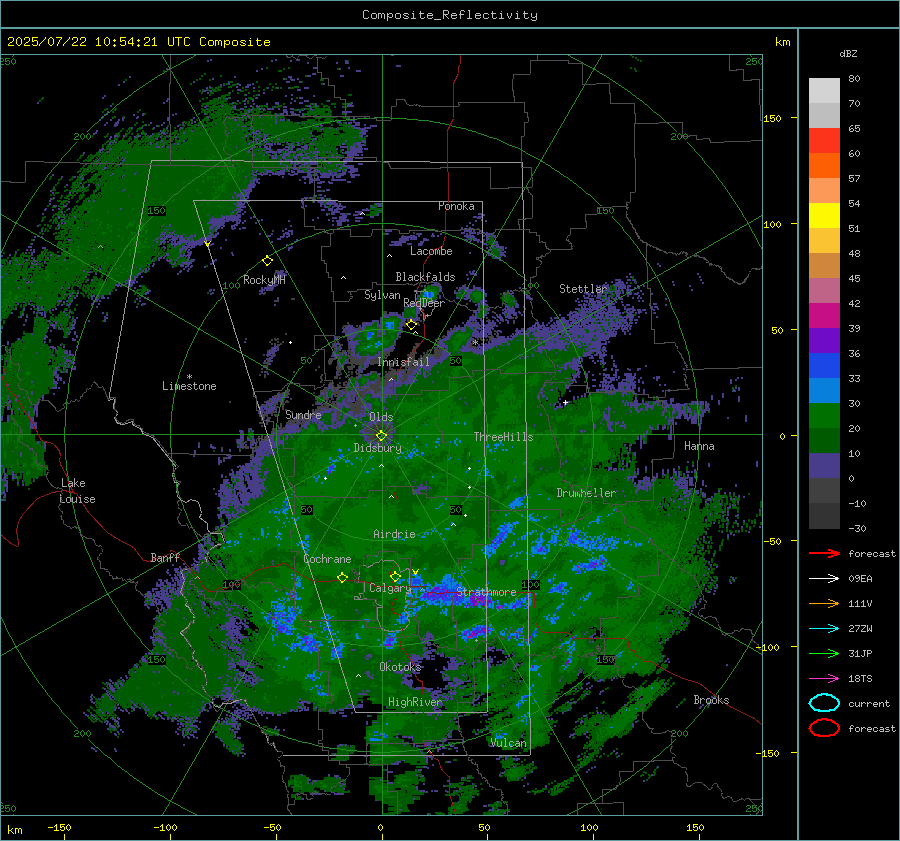
Task: Pick the light gray 80 dBZ swatch
Action: click(824, 91)
